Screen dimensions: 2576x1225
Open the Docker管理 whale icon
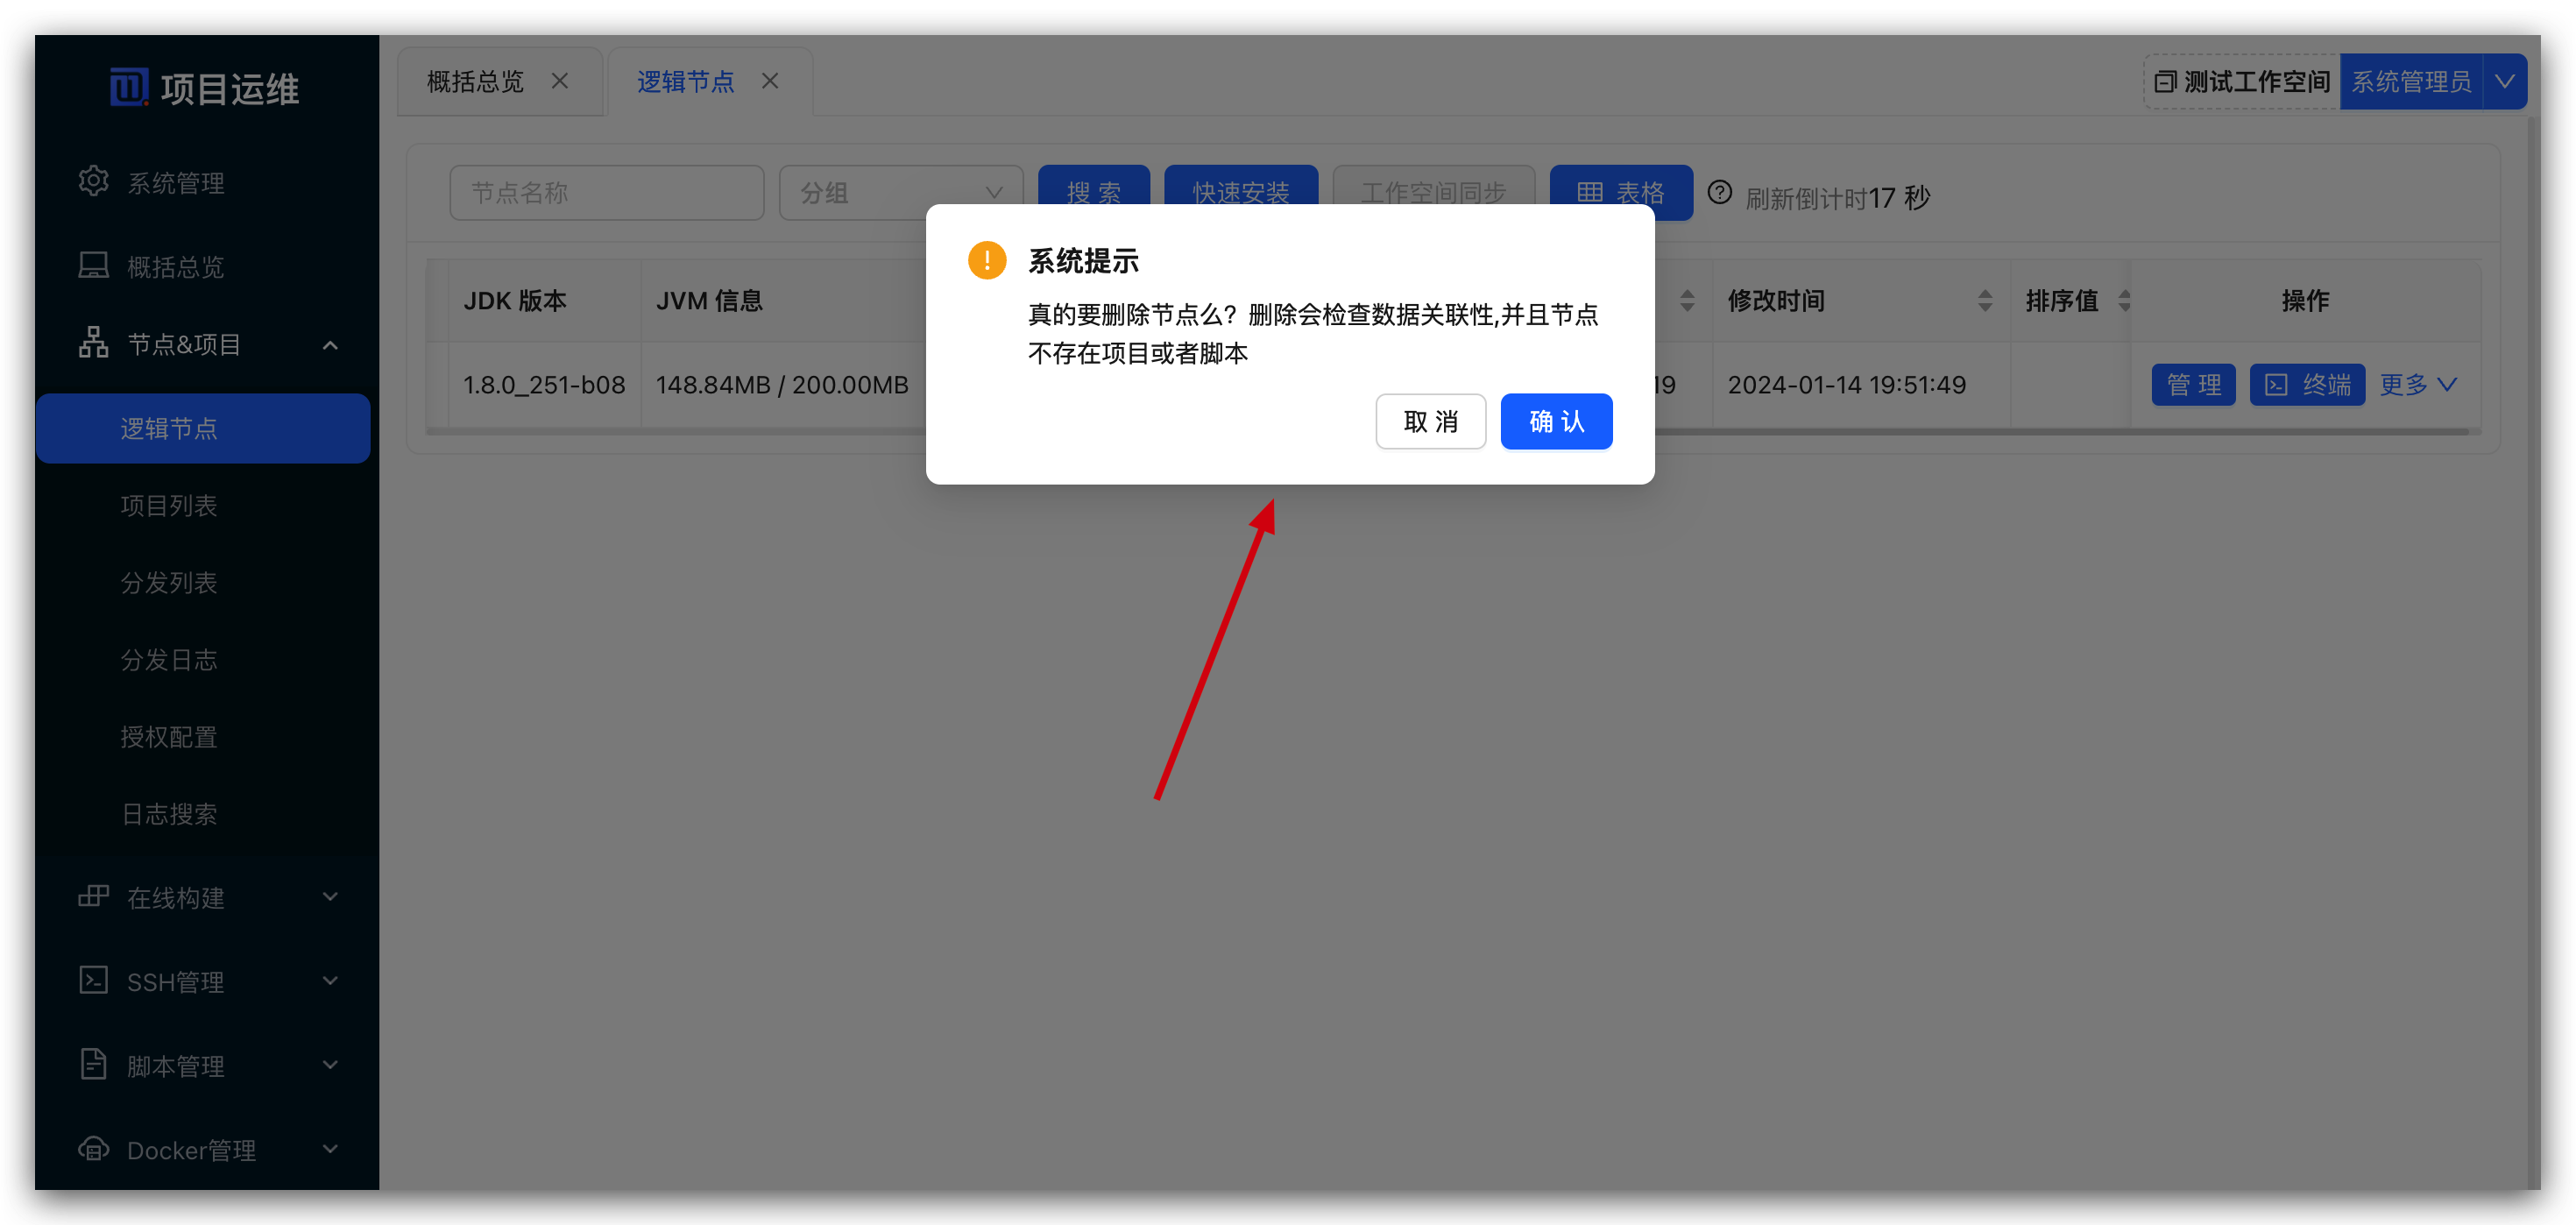[93, 1148]
